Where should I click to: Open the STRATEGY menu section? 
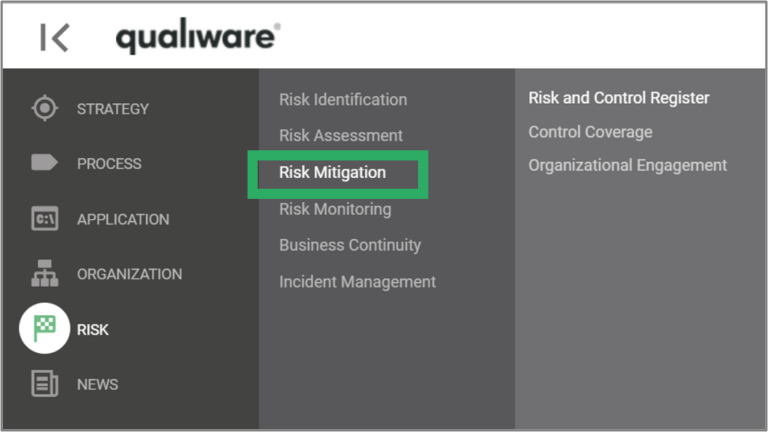(x=112, y=109)
